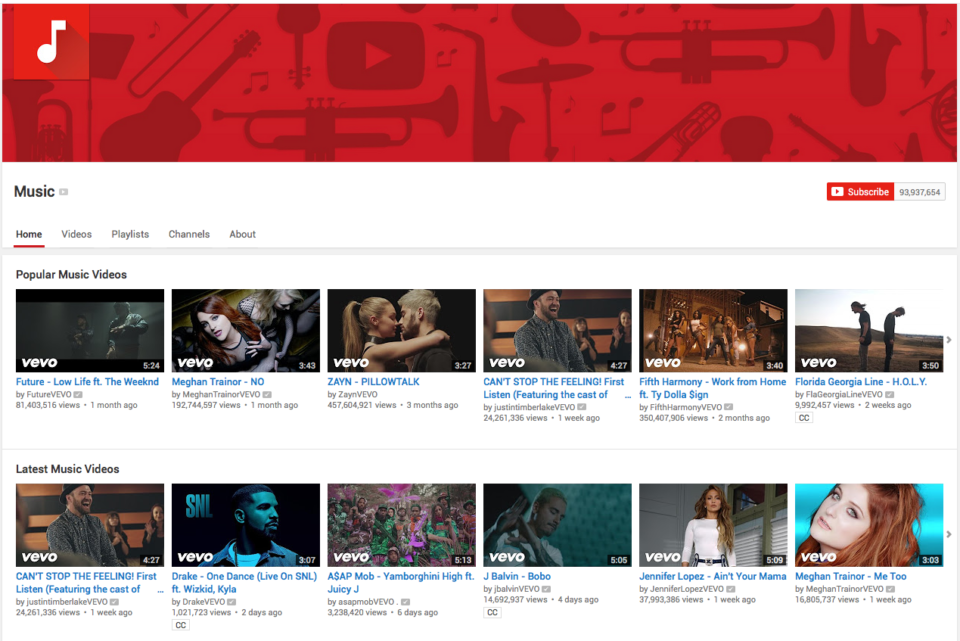Screen dimensions: 960x641
Task: Click the CC badge under Drake One Dance
Action: [180, 625]
